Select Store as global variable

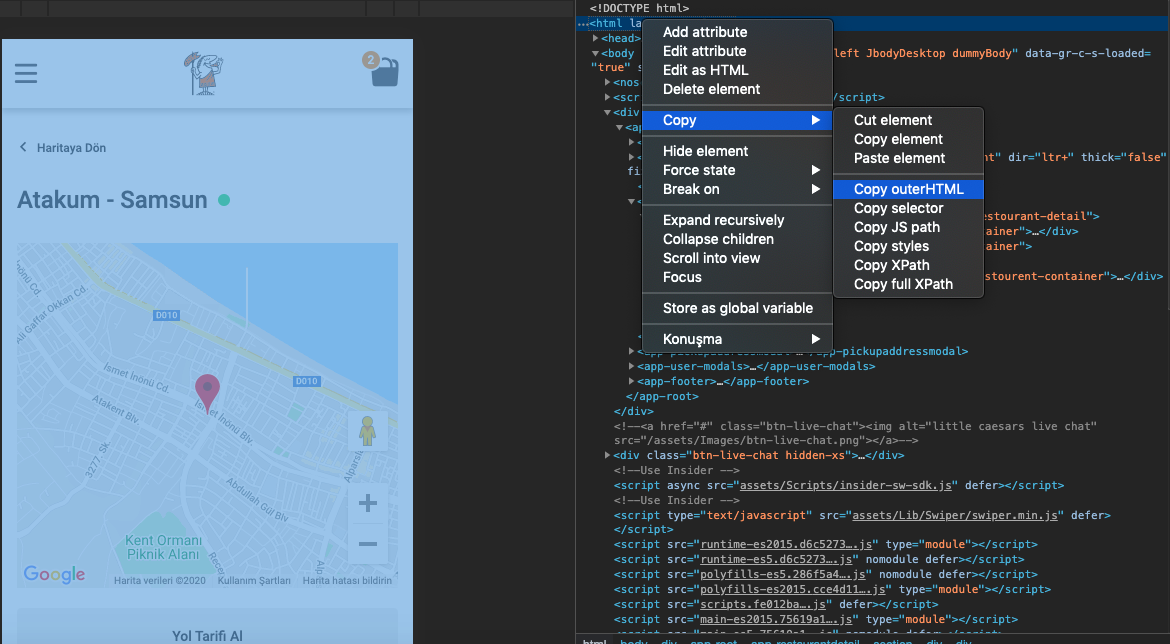click(737, 308)
